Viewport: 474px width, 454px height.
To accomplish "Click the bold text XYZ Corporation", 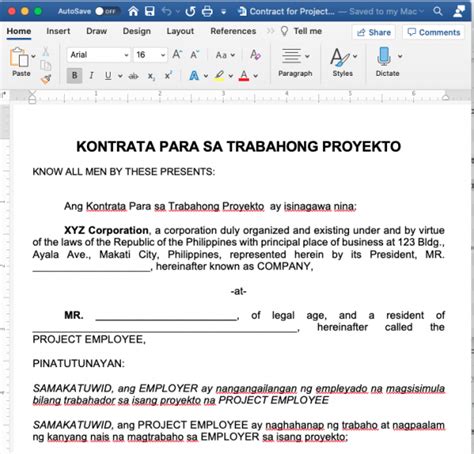I will point(106,230).
